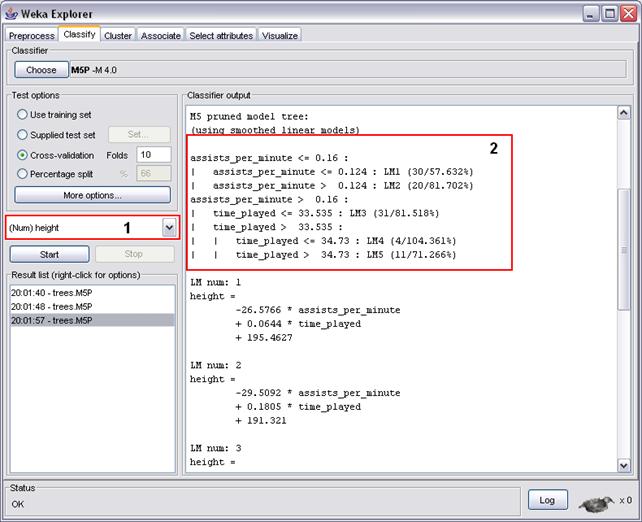Open the Cluster tab

(117, 35)
